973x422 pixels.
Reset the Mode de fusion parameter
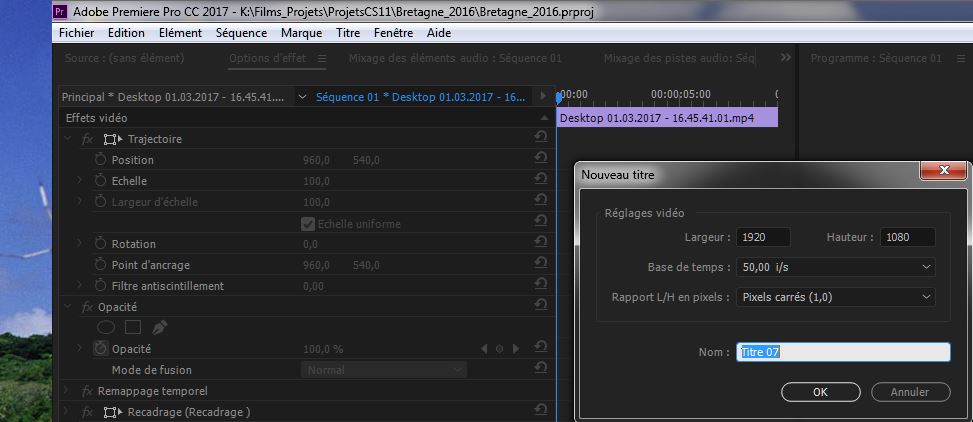point(540,368)
